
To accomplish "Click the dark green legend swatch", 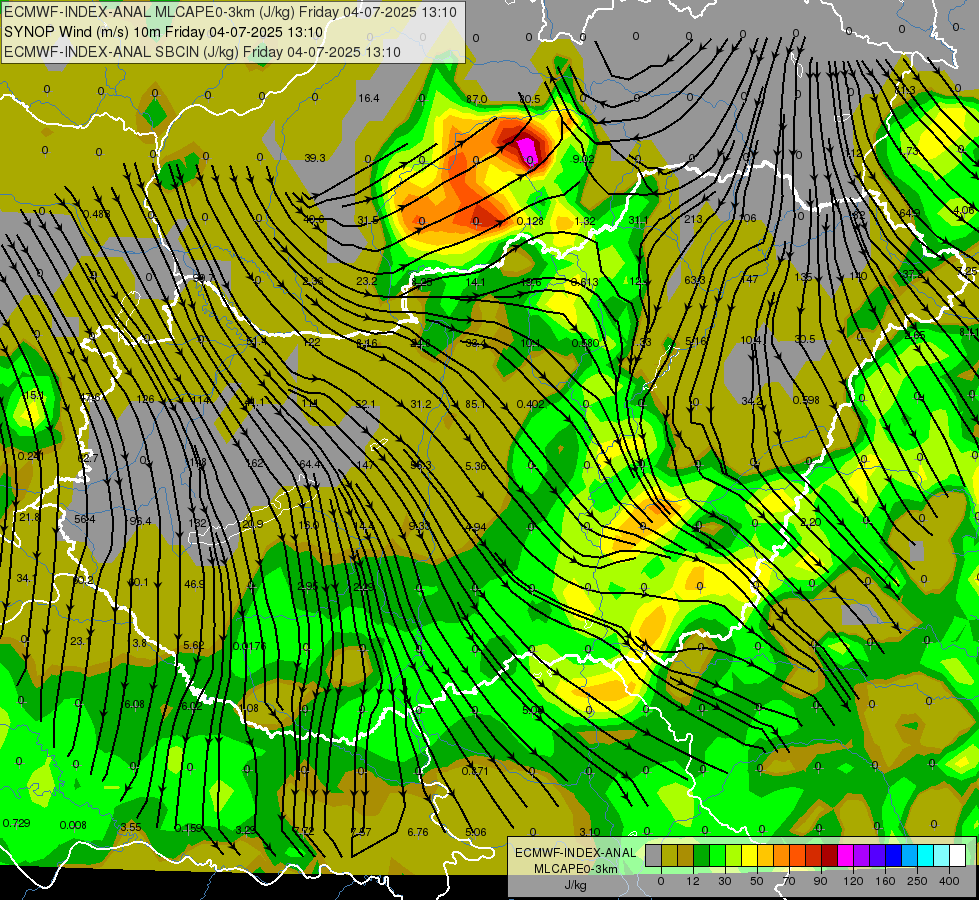I will coord(702,855).
